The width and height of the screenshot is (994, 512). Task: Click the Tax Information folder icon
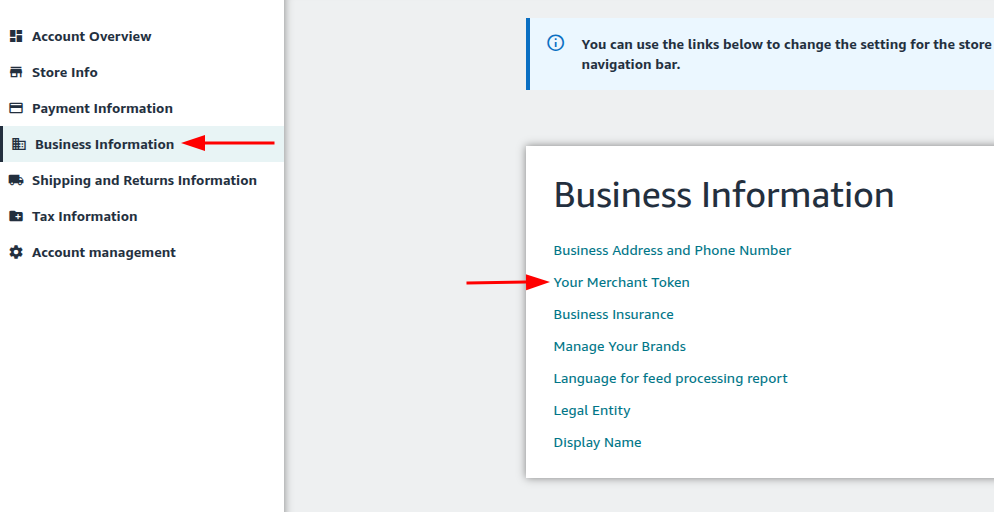16,217
